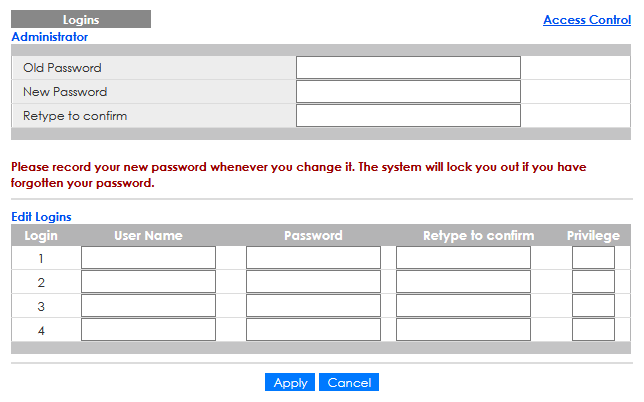644x402 pixels.
Task: Focus Privilege field for login 3
Action: coord(593,306)
